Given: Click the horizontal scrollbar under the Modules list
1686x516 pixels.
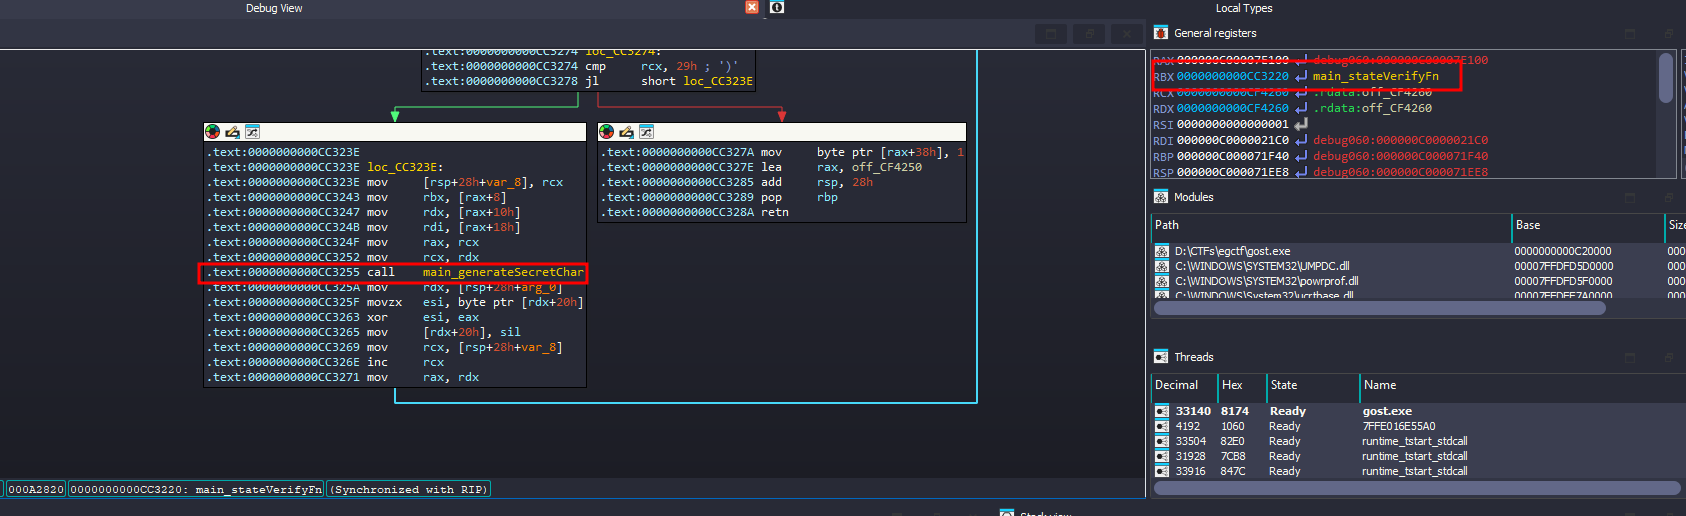Looking at the screenshot, I should click(1379, 308).
